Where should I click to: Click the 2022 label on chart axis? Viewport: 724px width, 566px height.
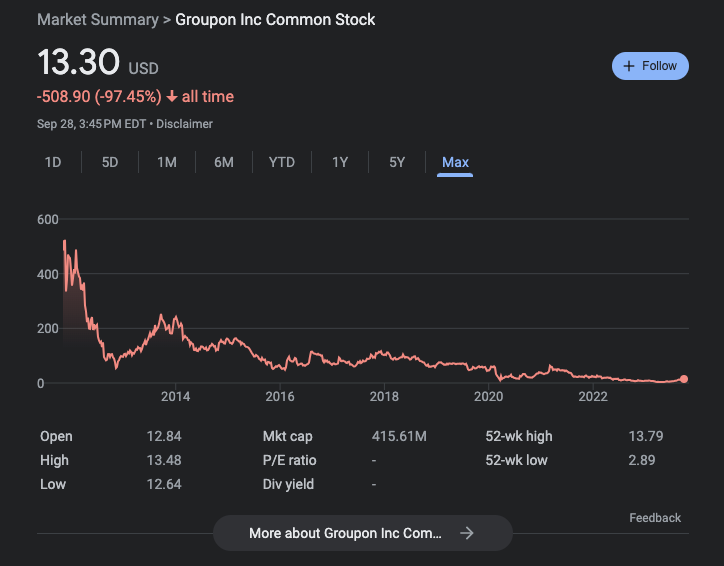[593, 397]
